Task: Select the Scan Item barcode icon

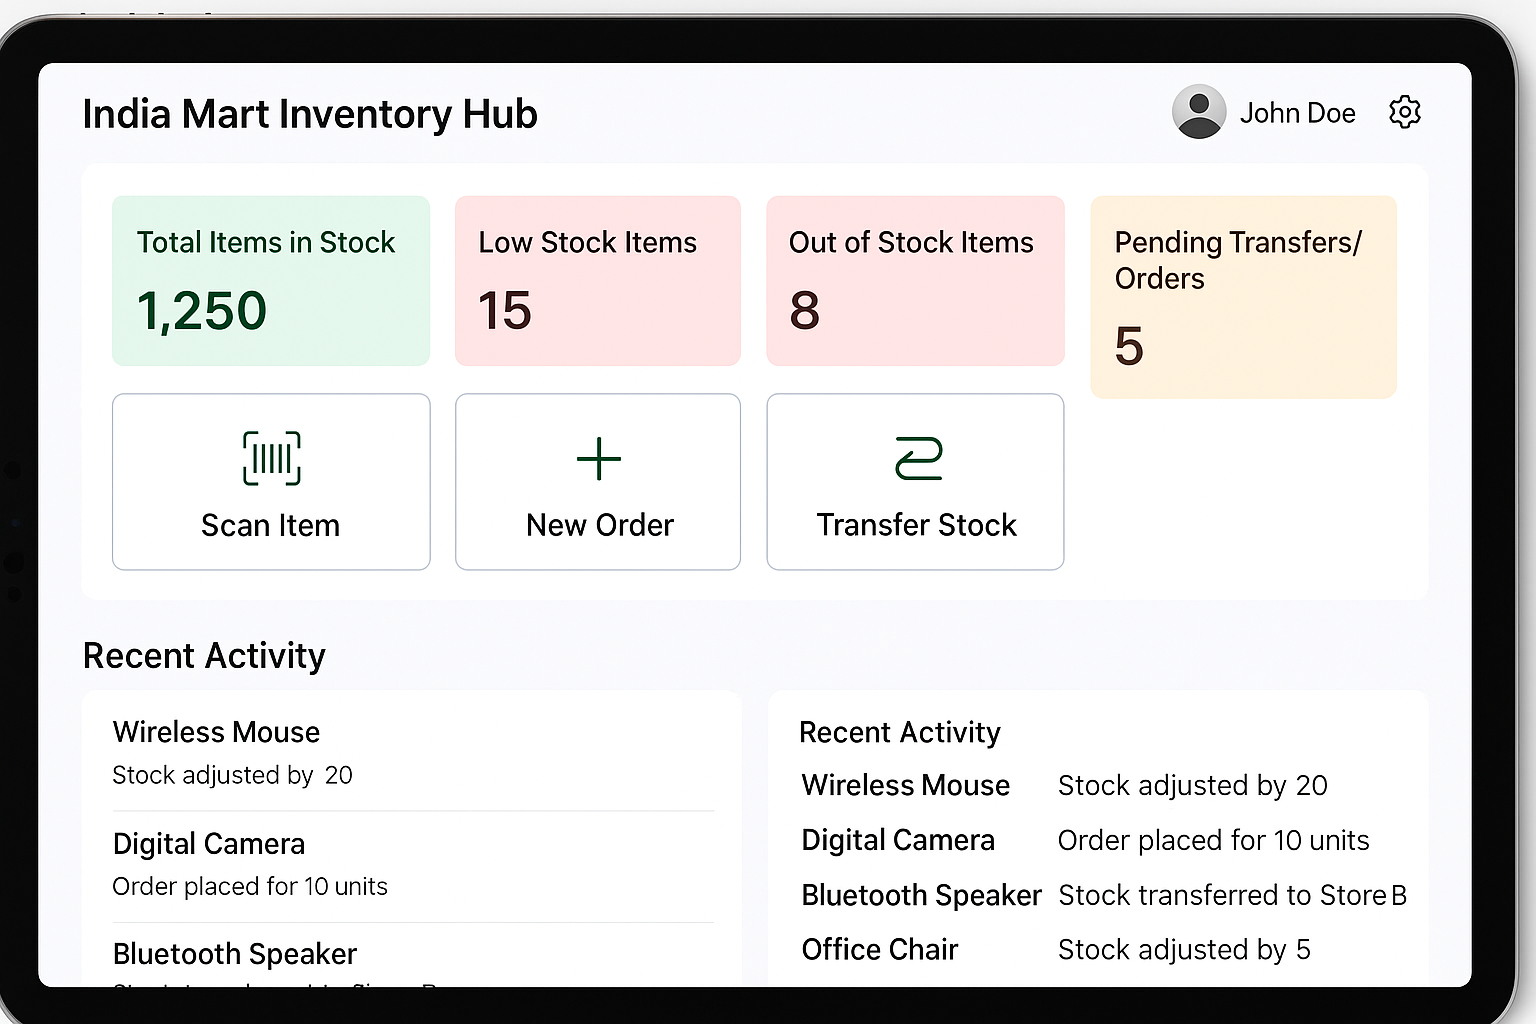Action: 270,459
